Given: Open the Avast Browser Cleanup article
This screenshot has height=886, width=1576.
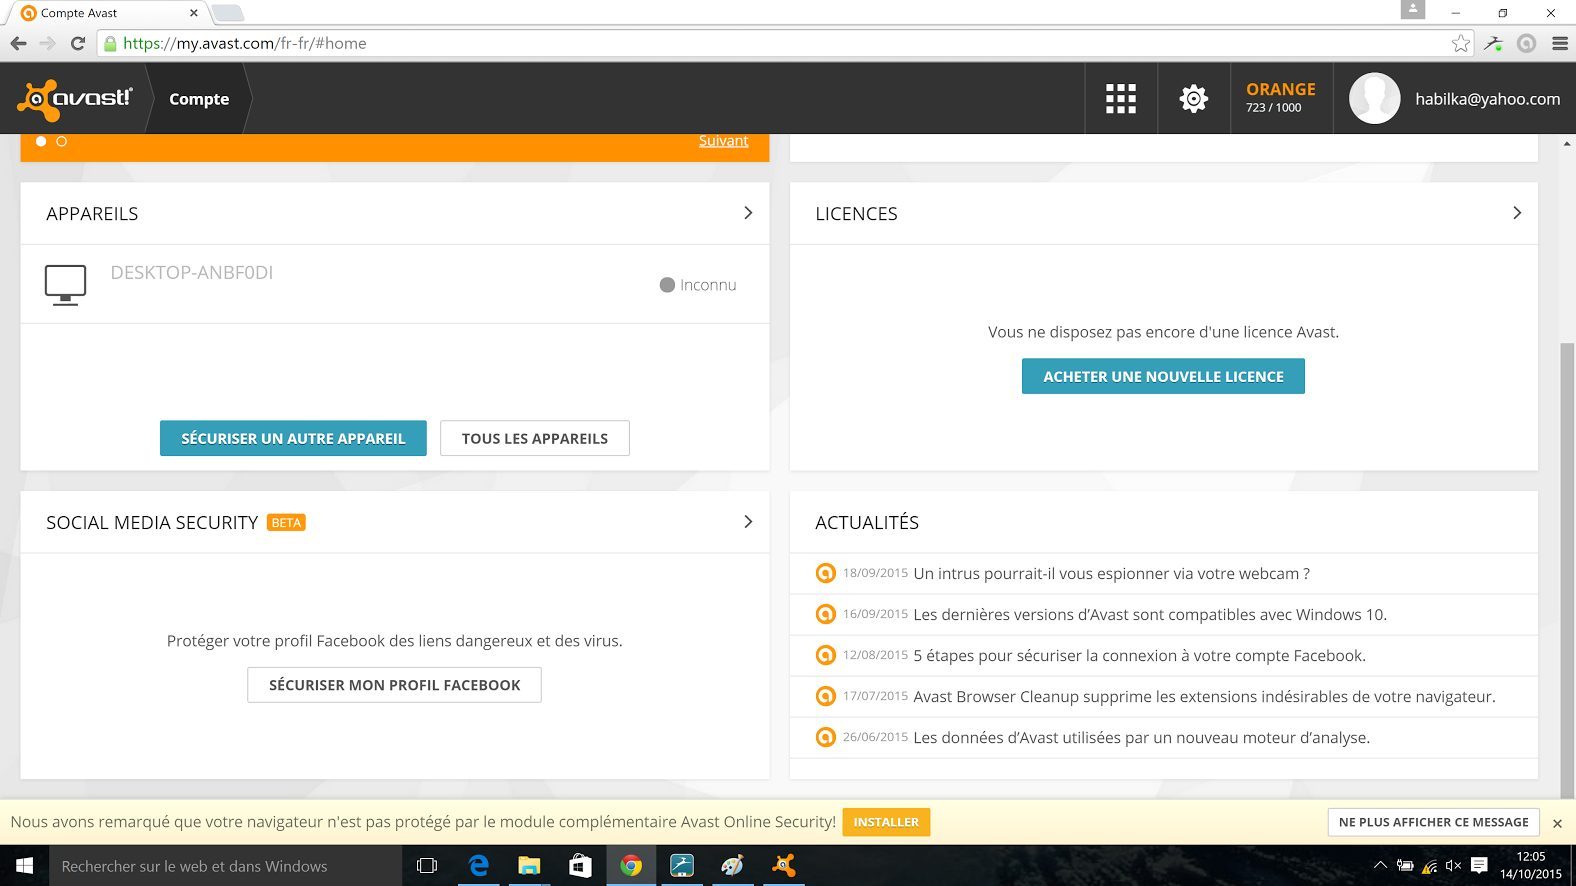Looking at the screenshot, I should 1204,696.
